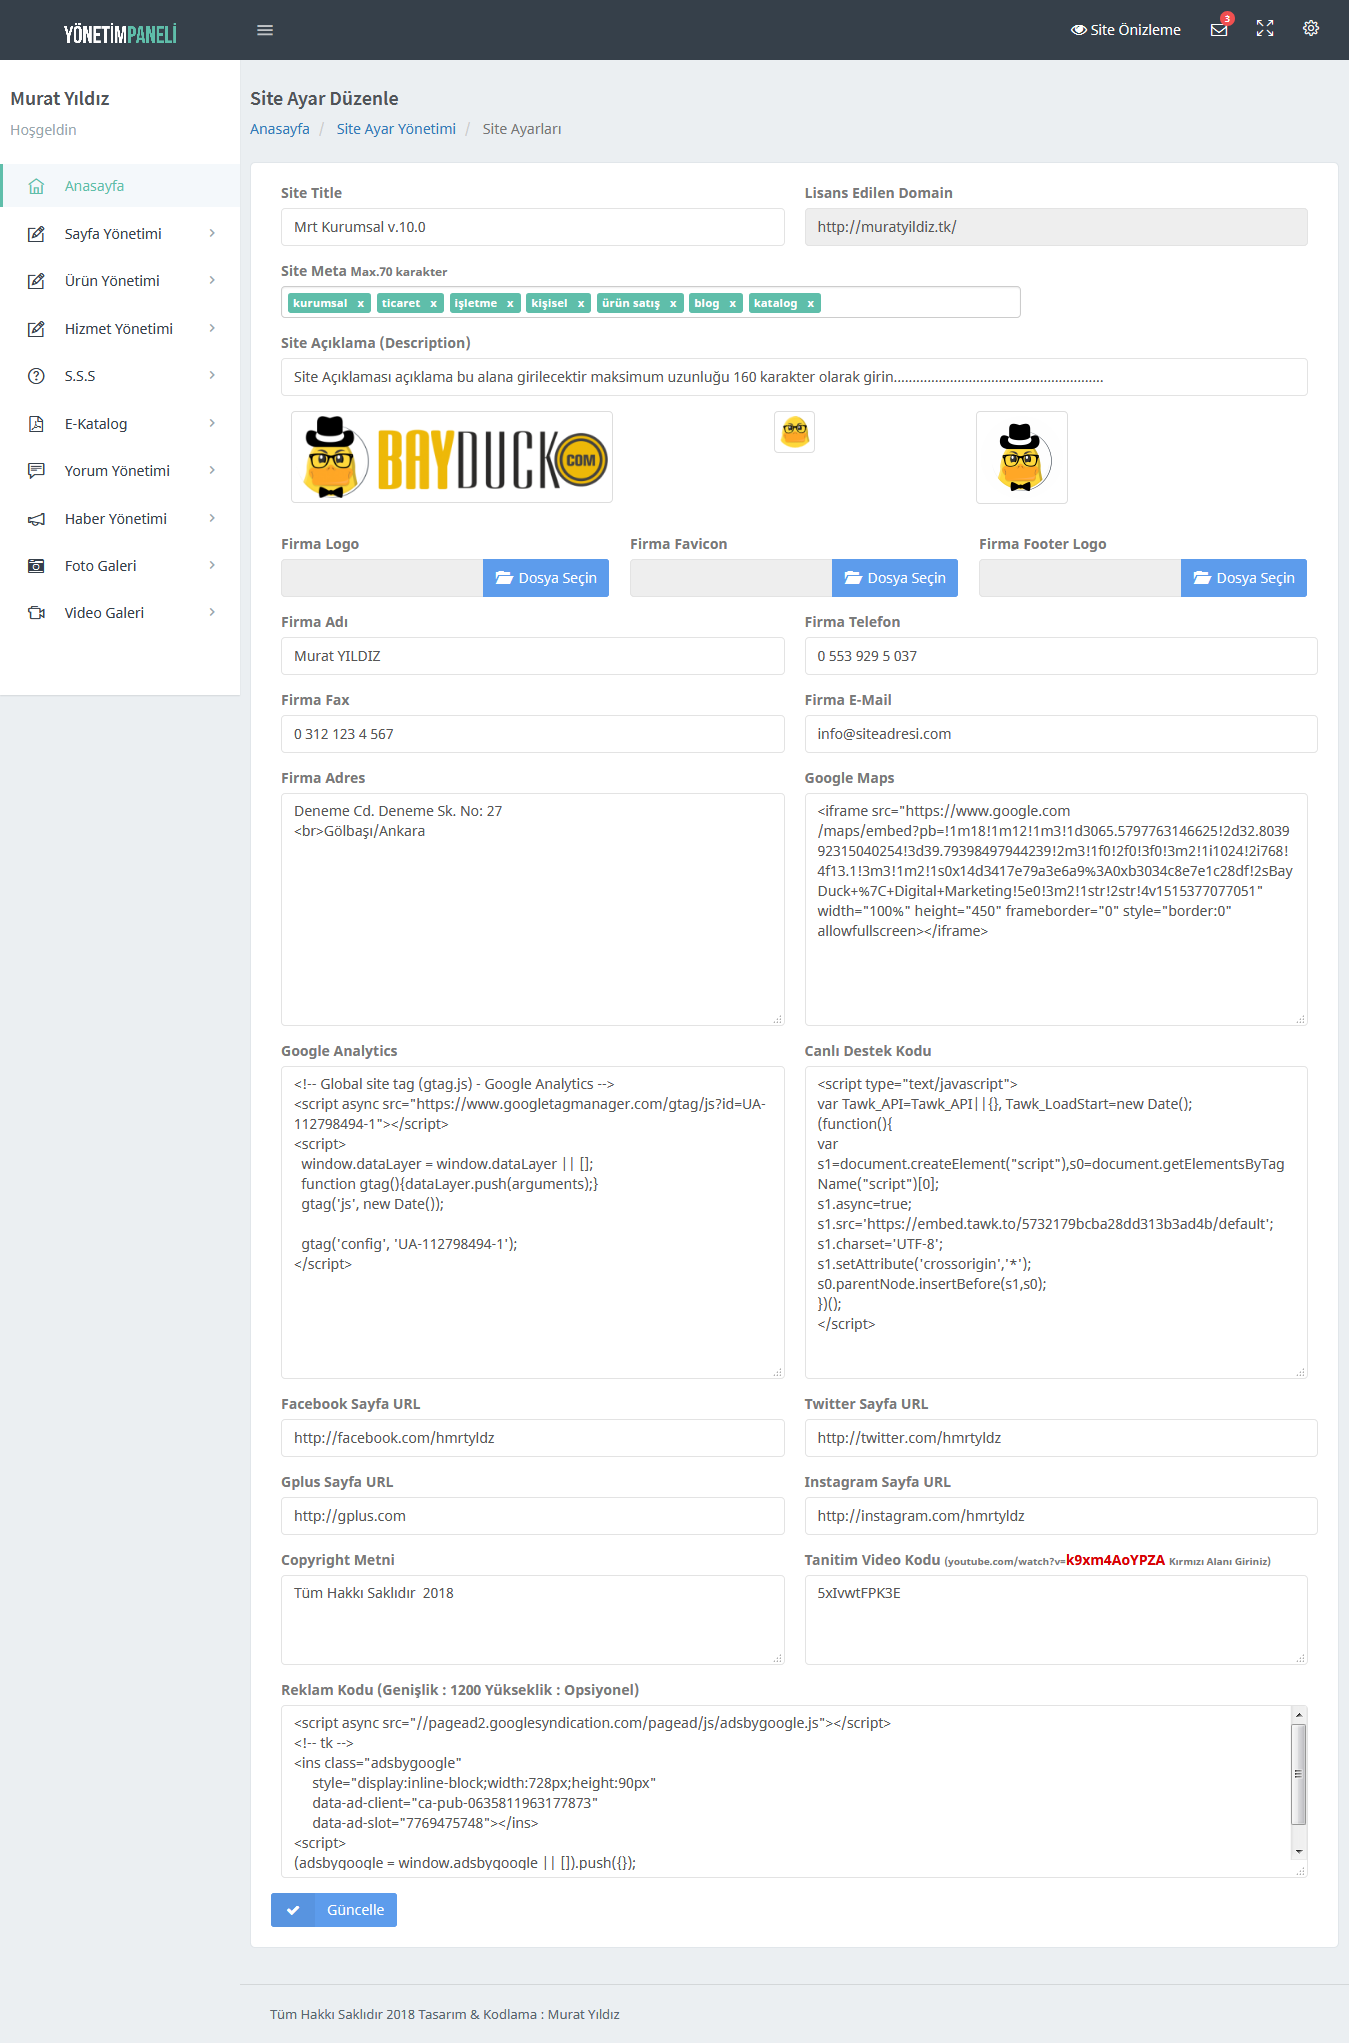Click the S.S.S question mark icon
The width and height of the screenshot is (1349, 2043).
(36, 376)
